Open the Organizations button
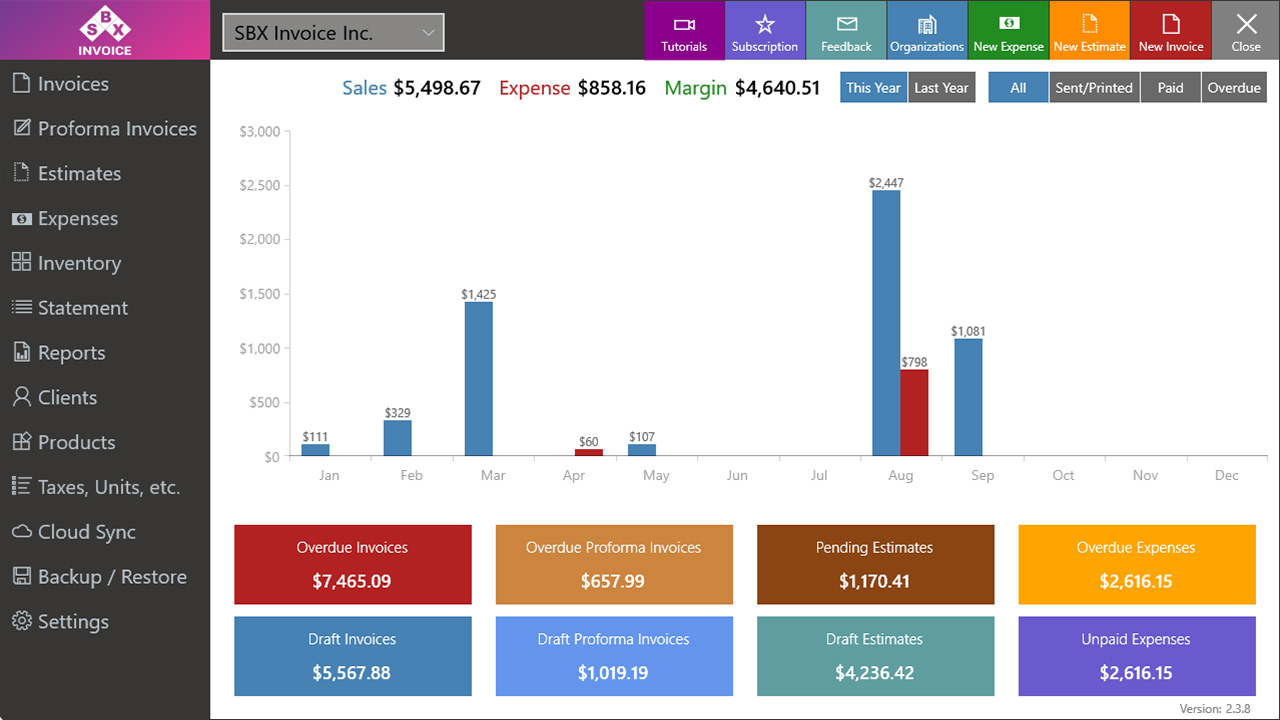This screenshot has width=1280, height=720. point(927,31)
